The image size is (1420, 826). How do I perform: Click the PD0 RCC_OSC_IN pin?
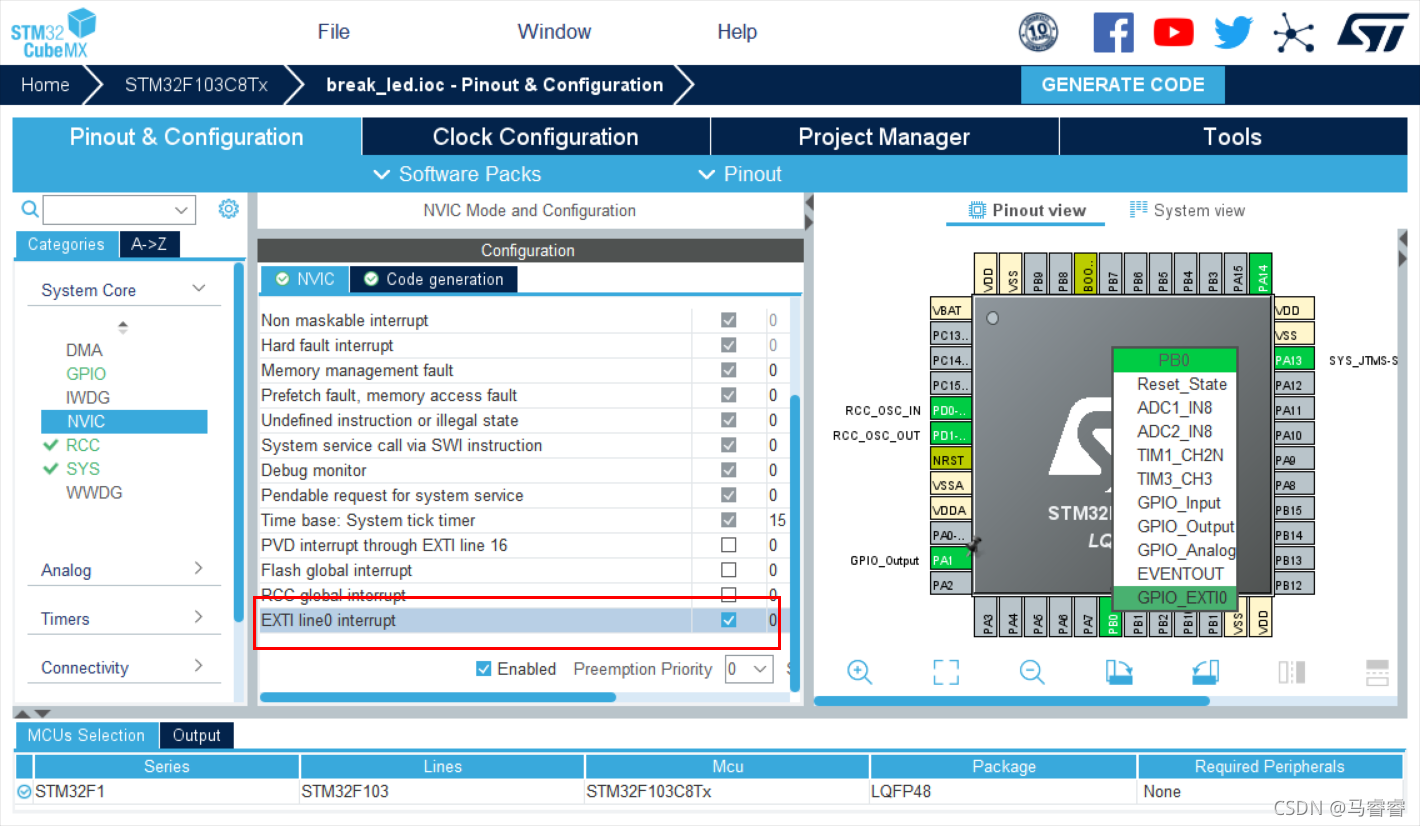point(951,410)
